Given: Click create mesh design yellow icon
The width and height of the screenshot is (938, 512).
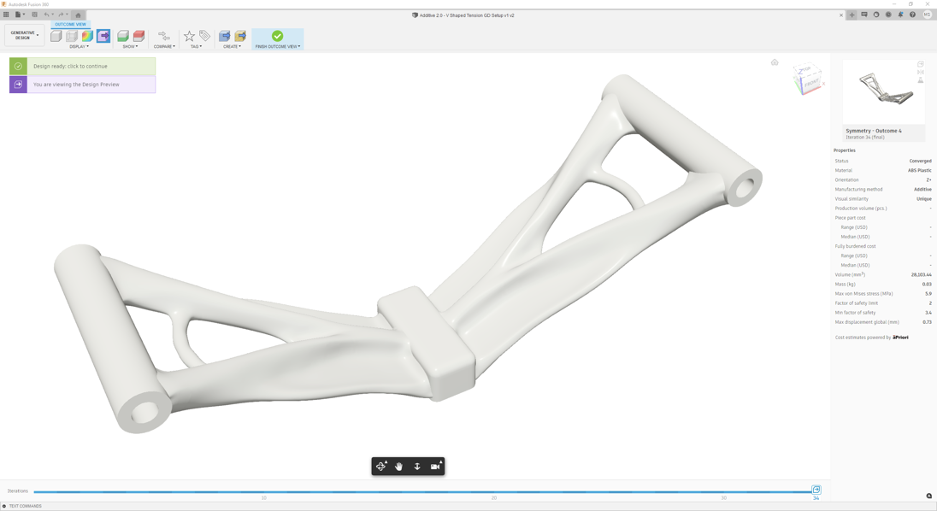Looking at the screenshot, I should point(240,36).
